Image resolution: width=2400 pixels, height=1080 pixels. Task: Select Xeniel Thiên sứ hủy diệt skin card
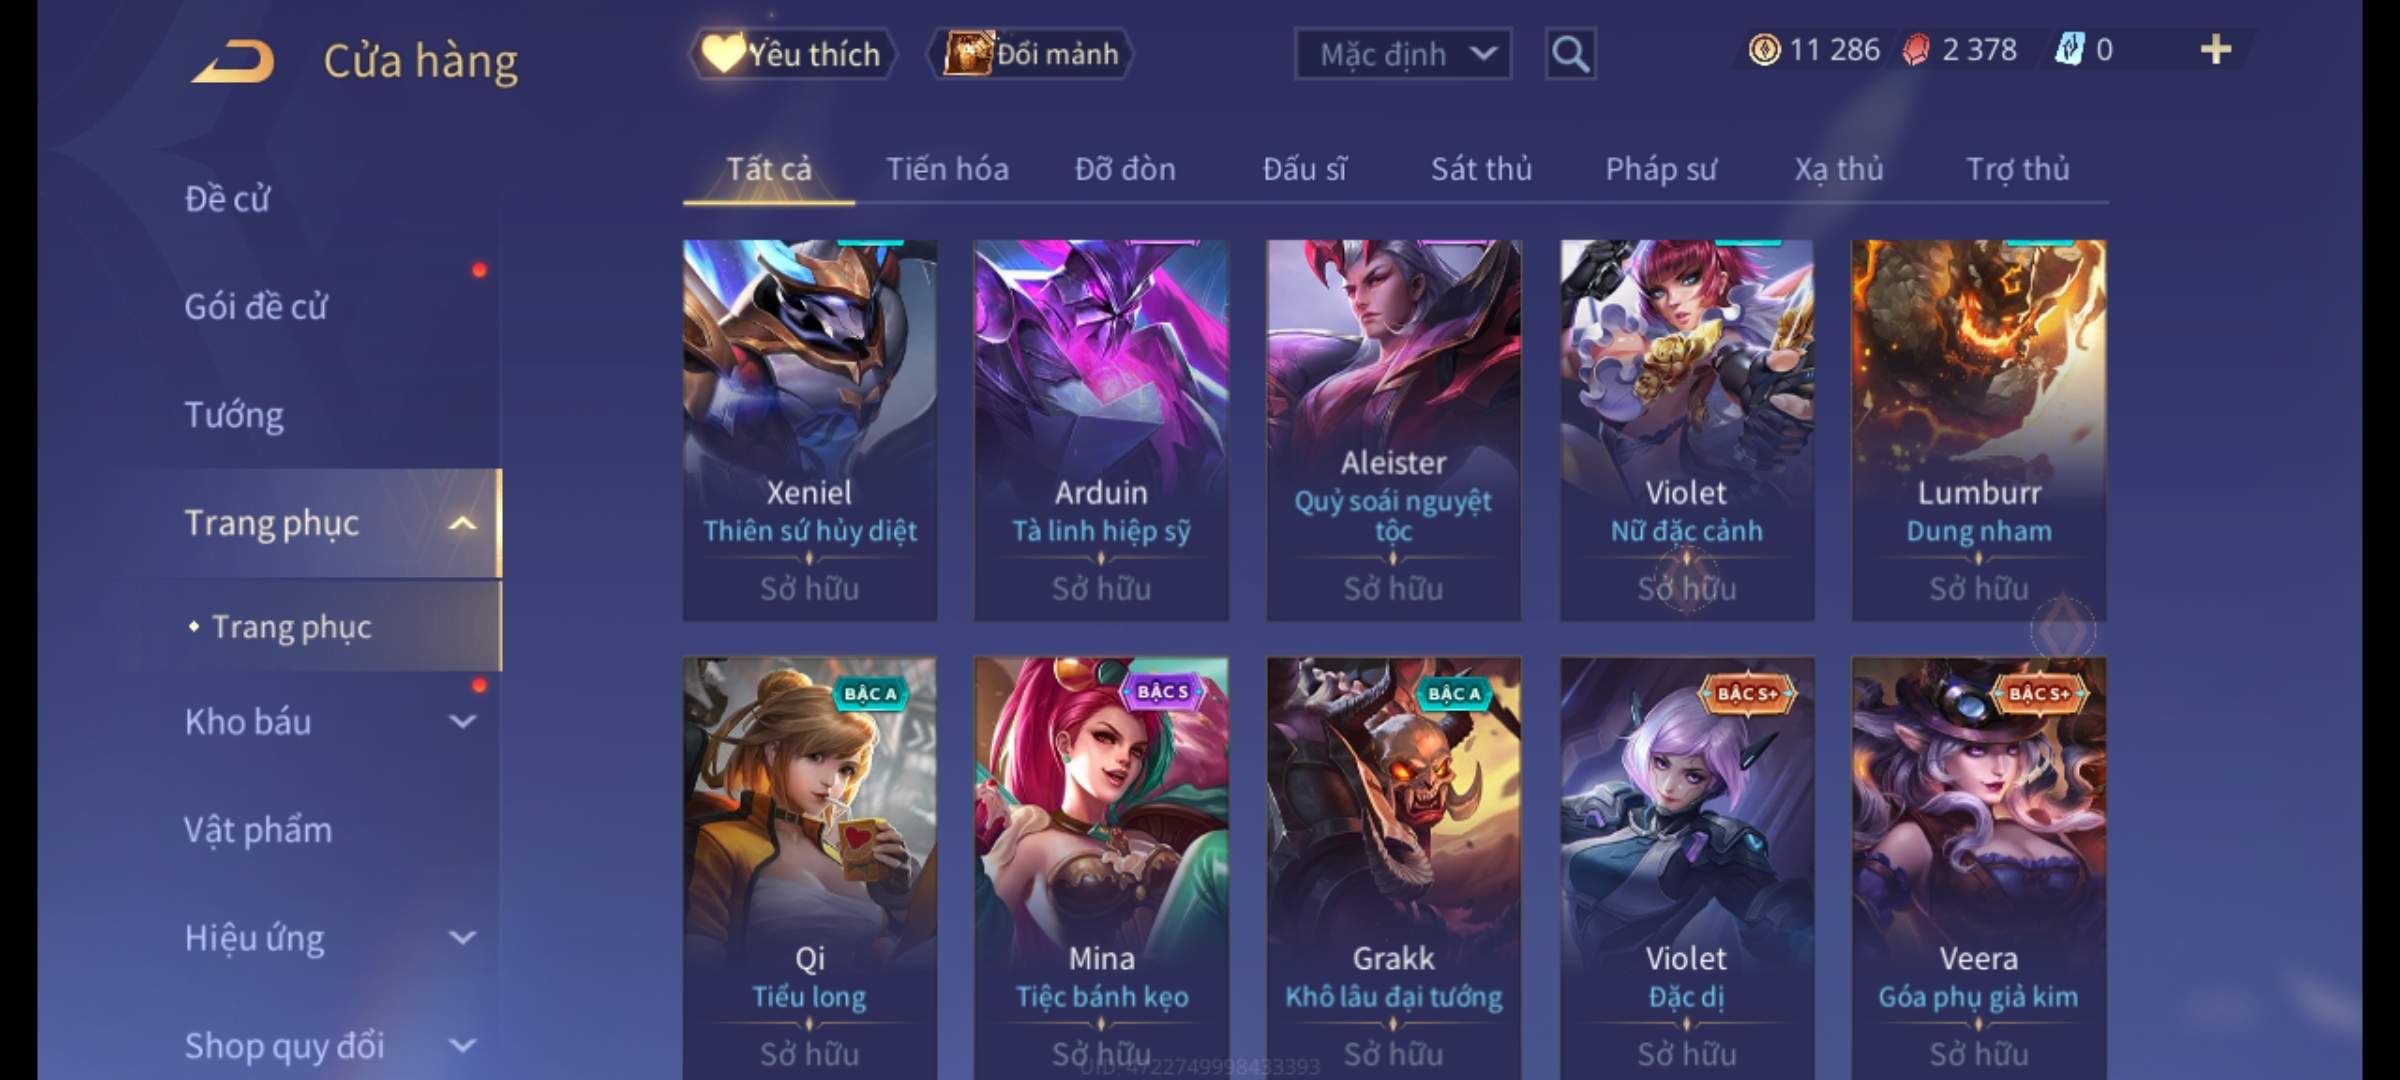[x=810, y=430]
